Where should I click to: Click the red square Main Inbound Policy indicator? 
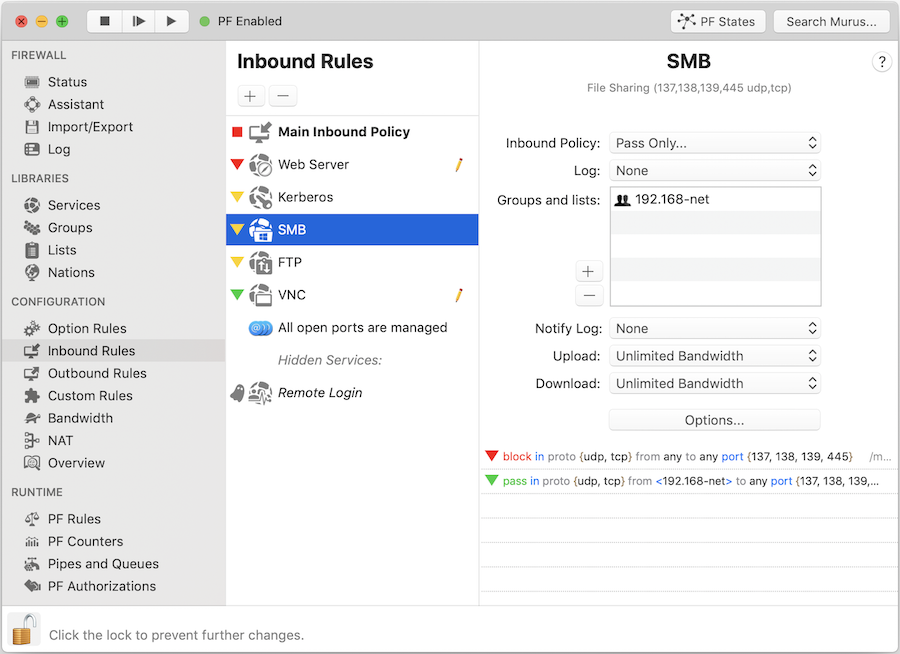click(x=237, y=132)
